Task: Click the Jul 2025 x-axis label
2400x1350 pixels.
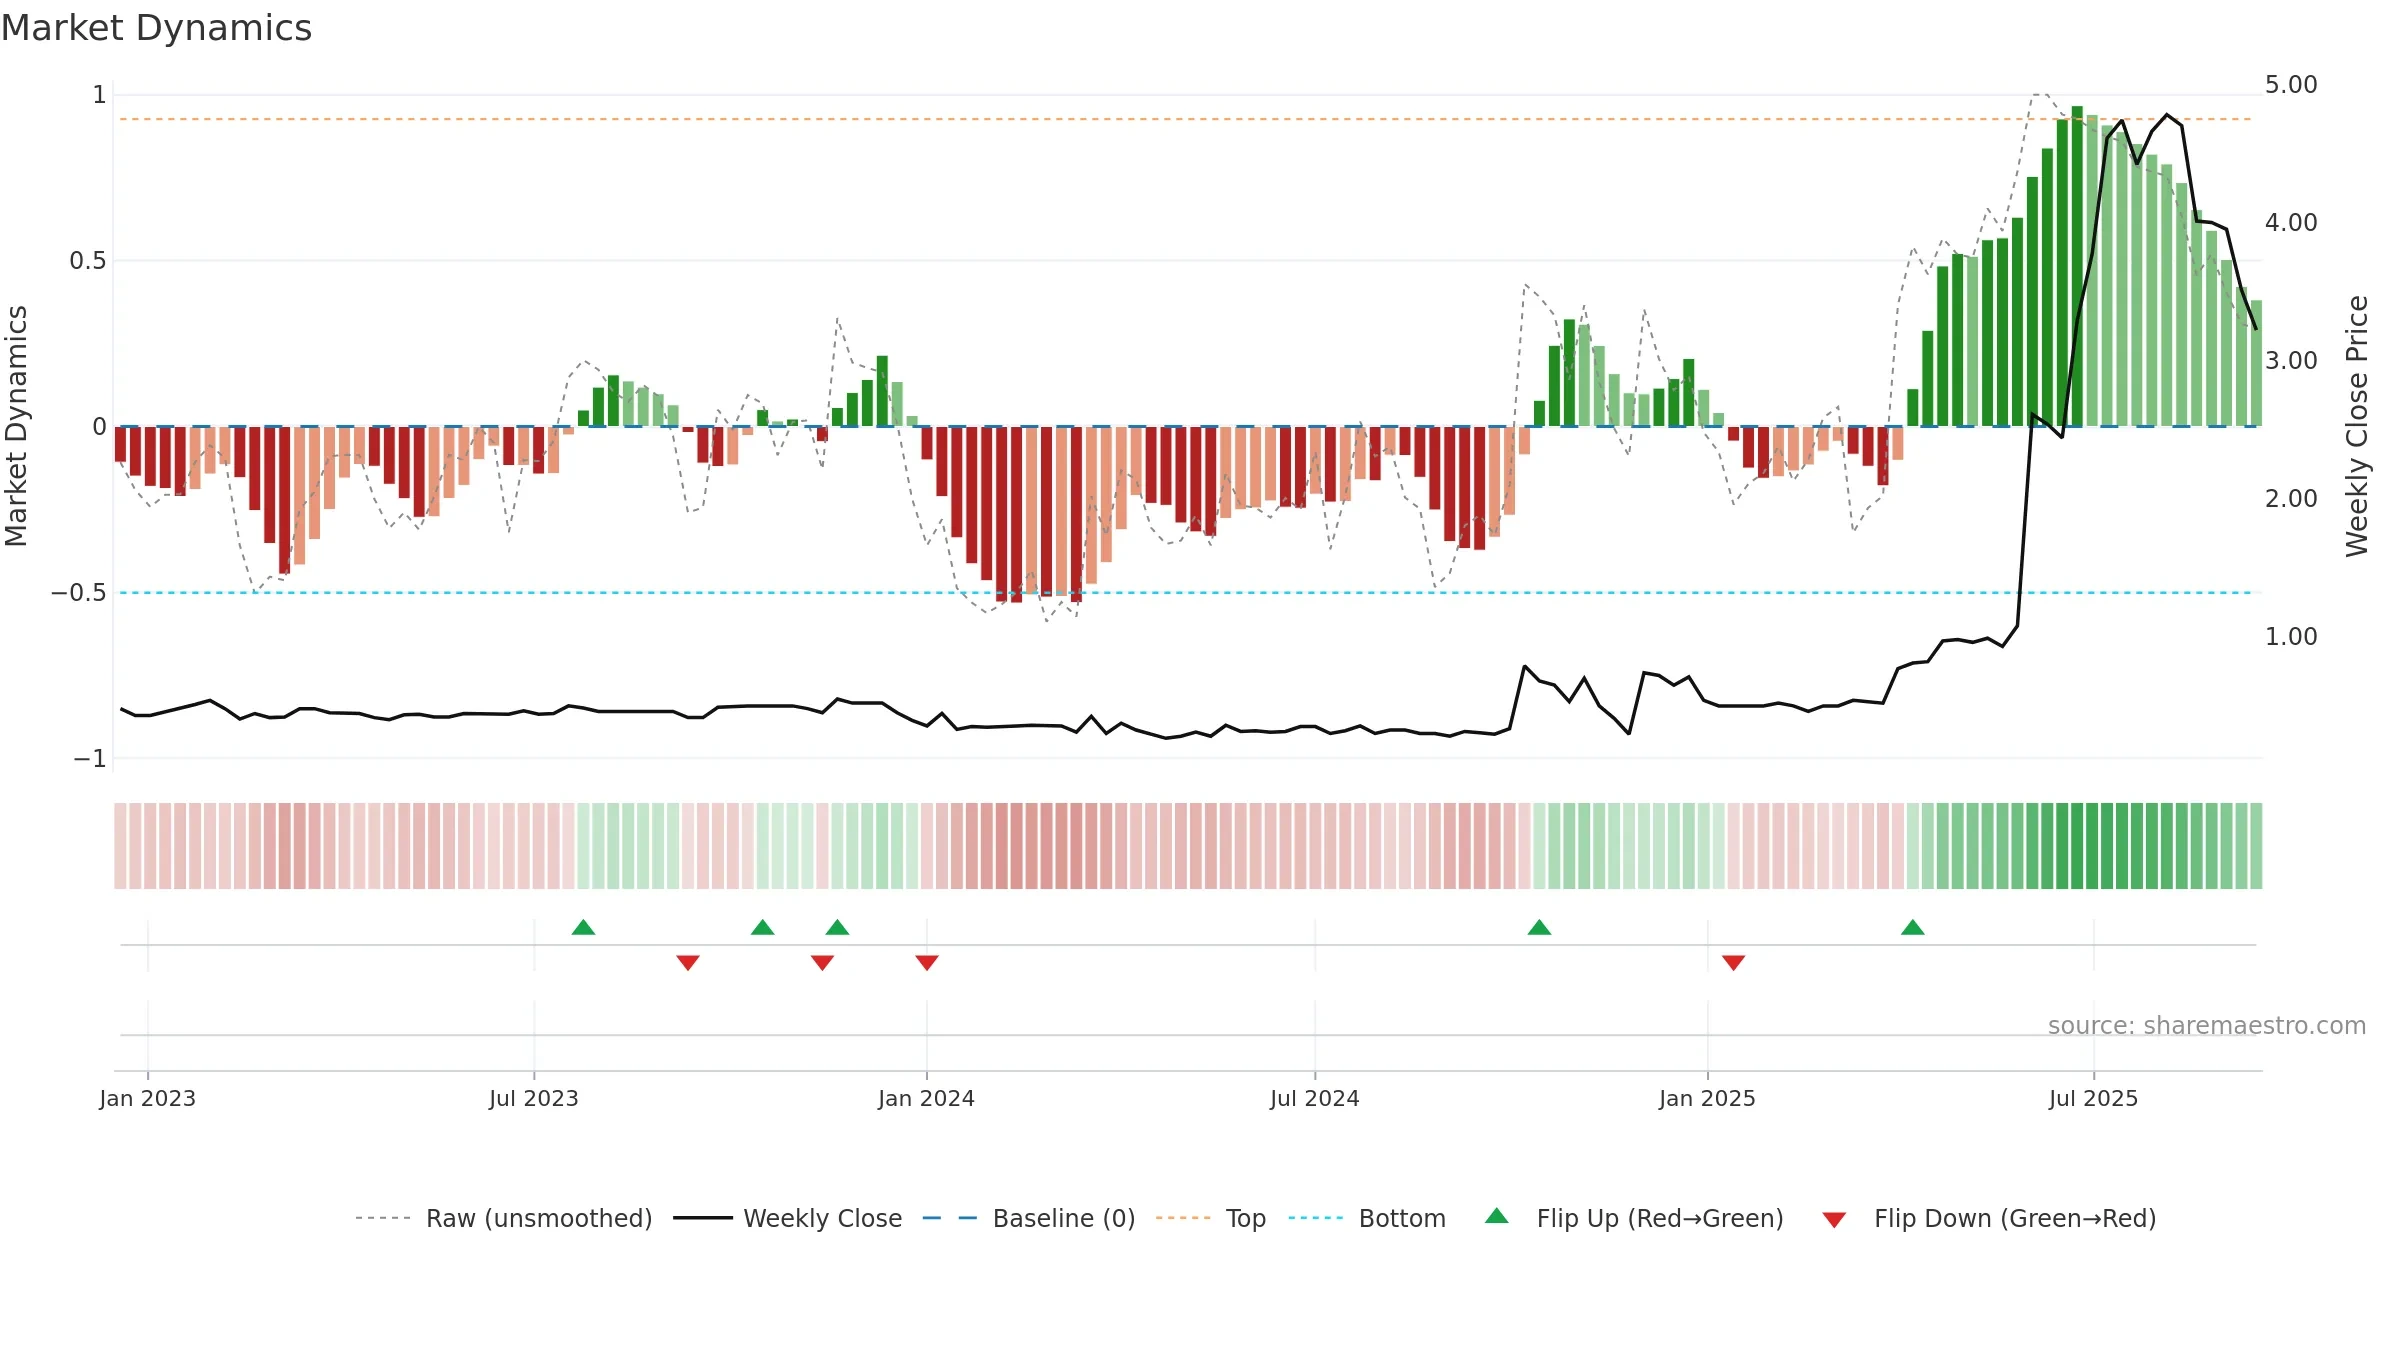Action: tap(2094, 1098)
